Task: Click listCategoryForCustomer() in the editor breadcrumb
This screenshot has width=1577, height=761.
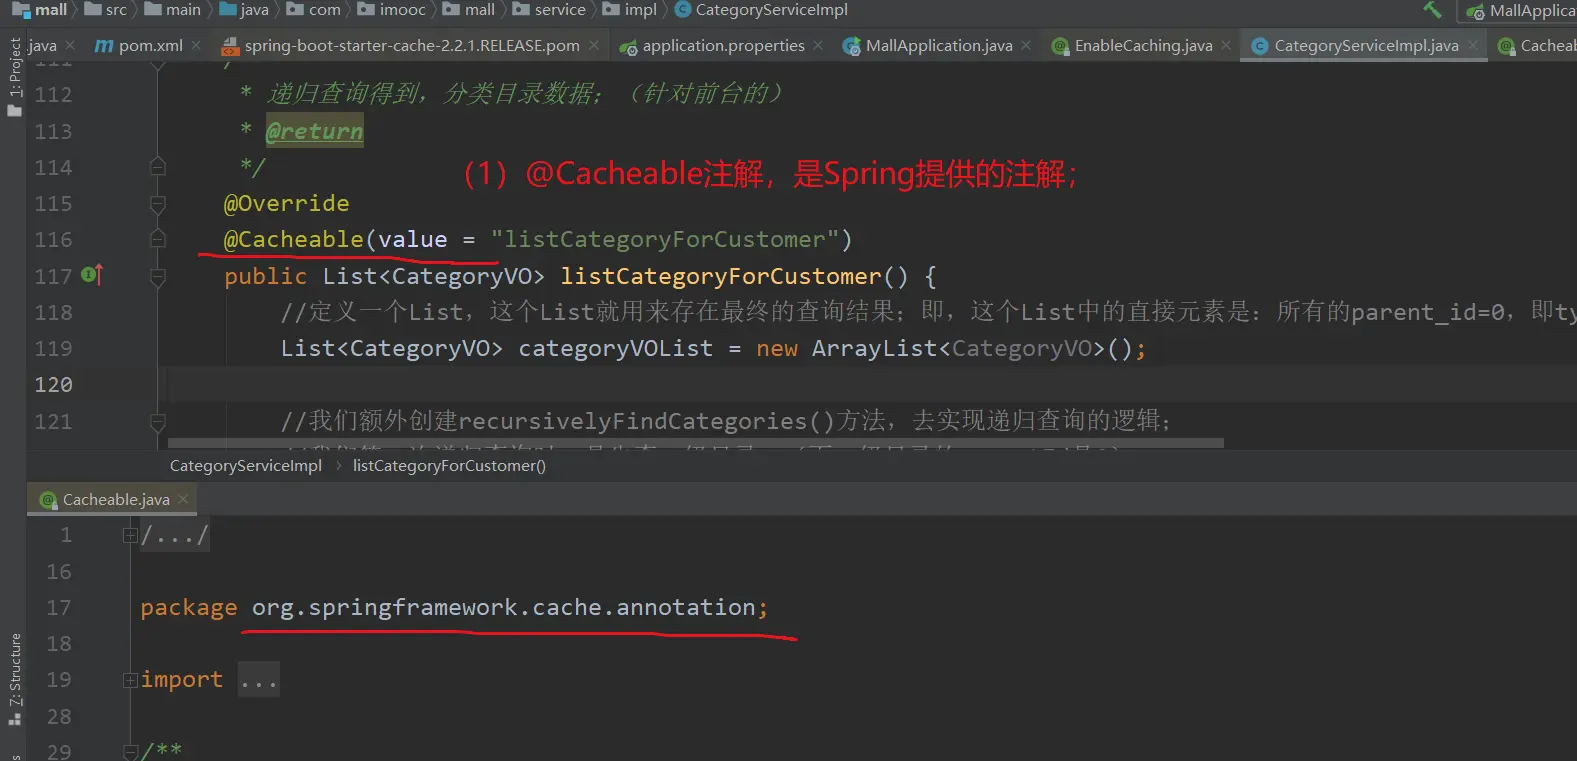Action: pos(449,466)
